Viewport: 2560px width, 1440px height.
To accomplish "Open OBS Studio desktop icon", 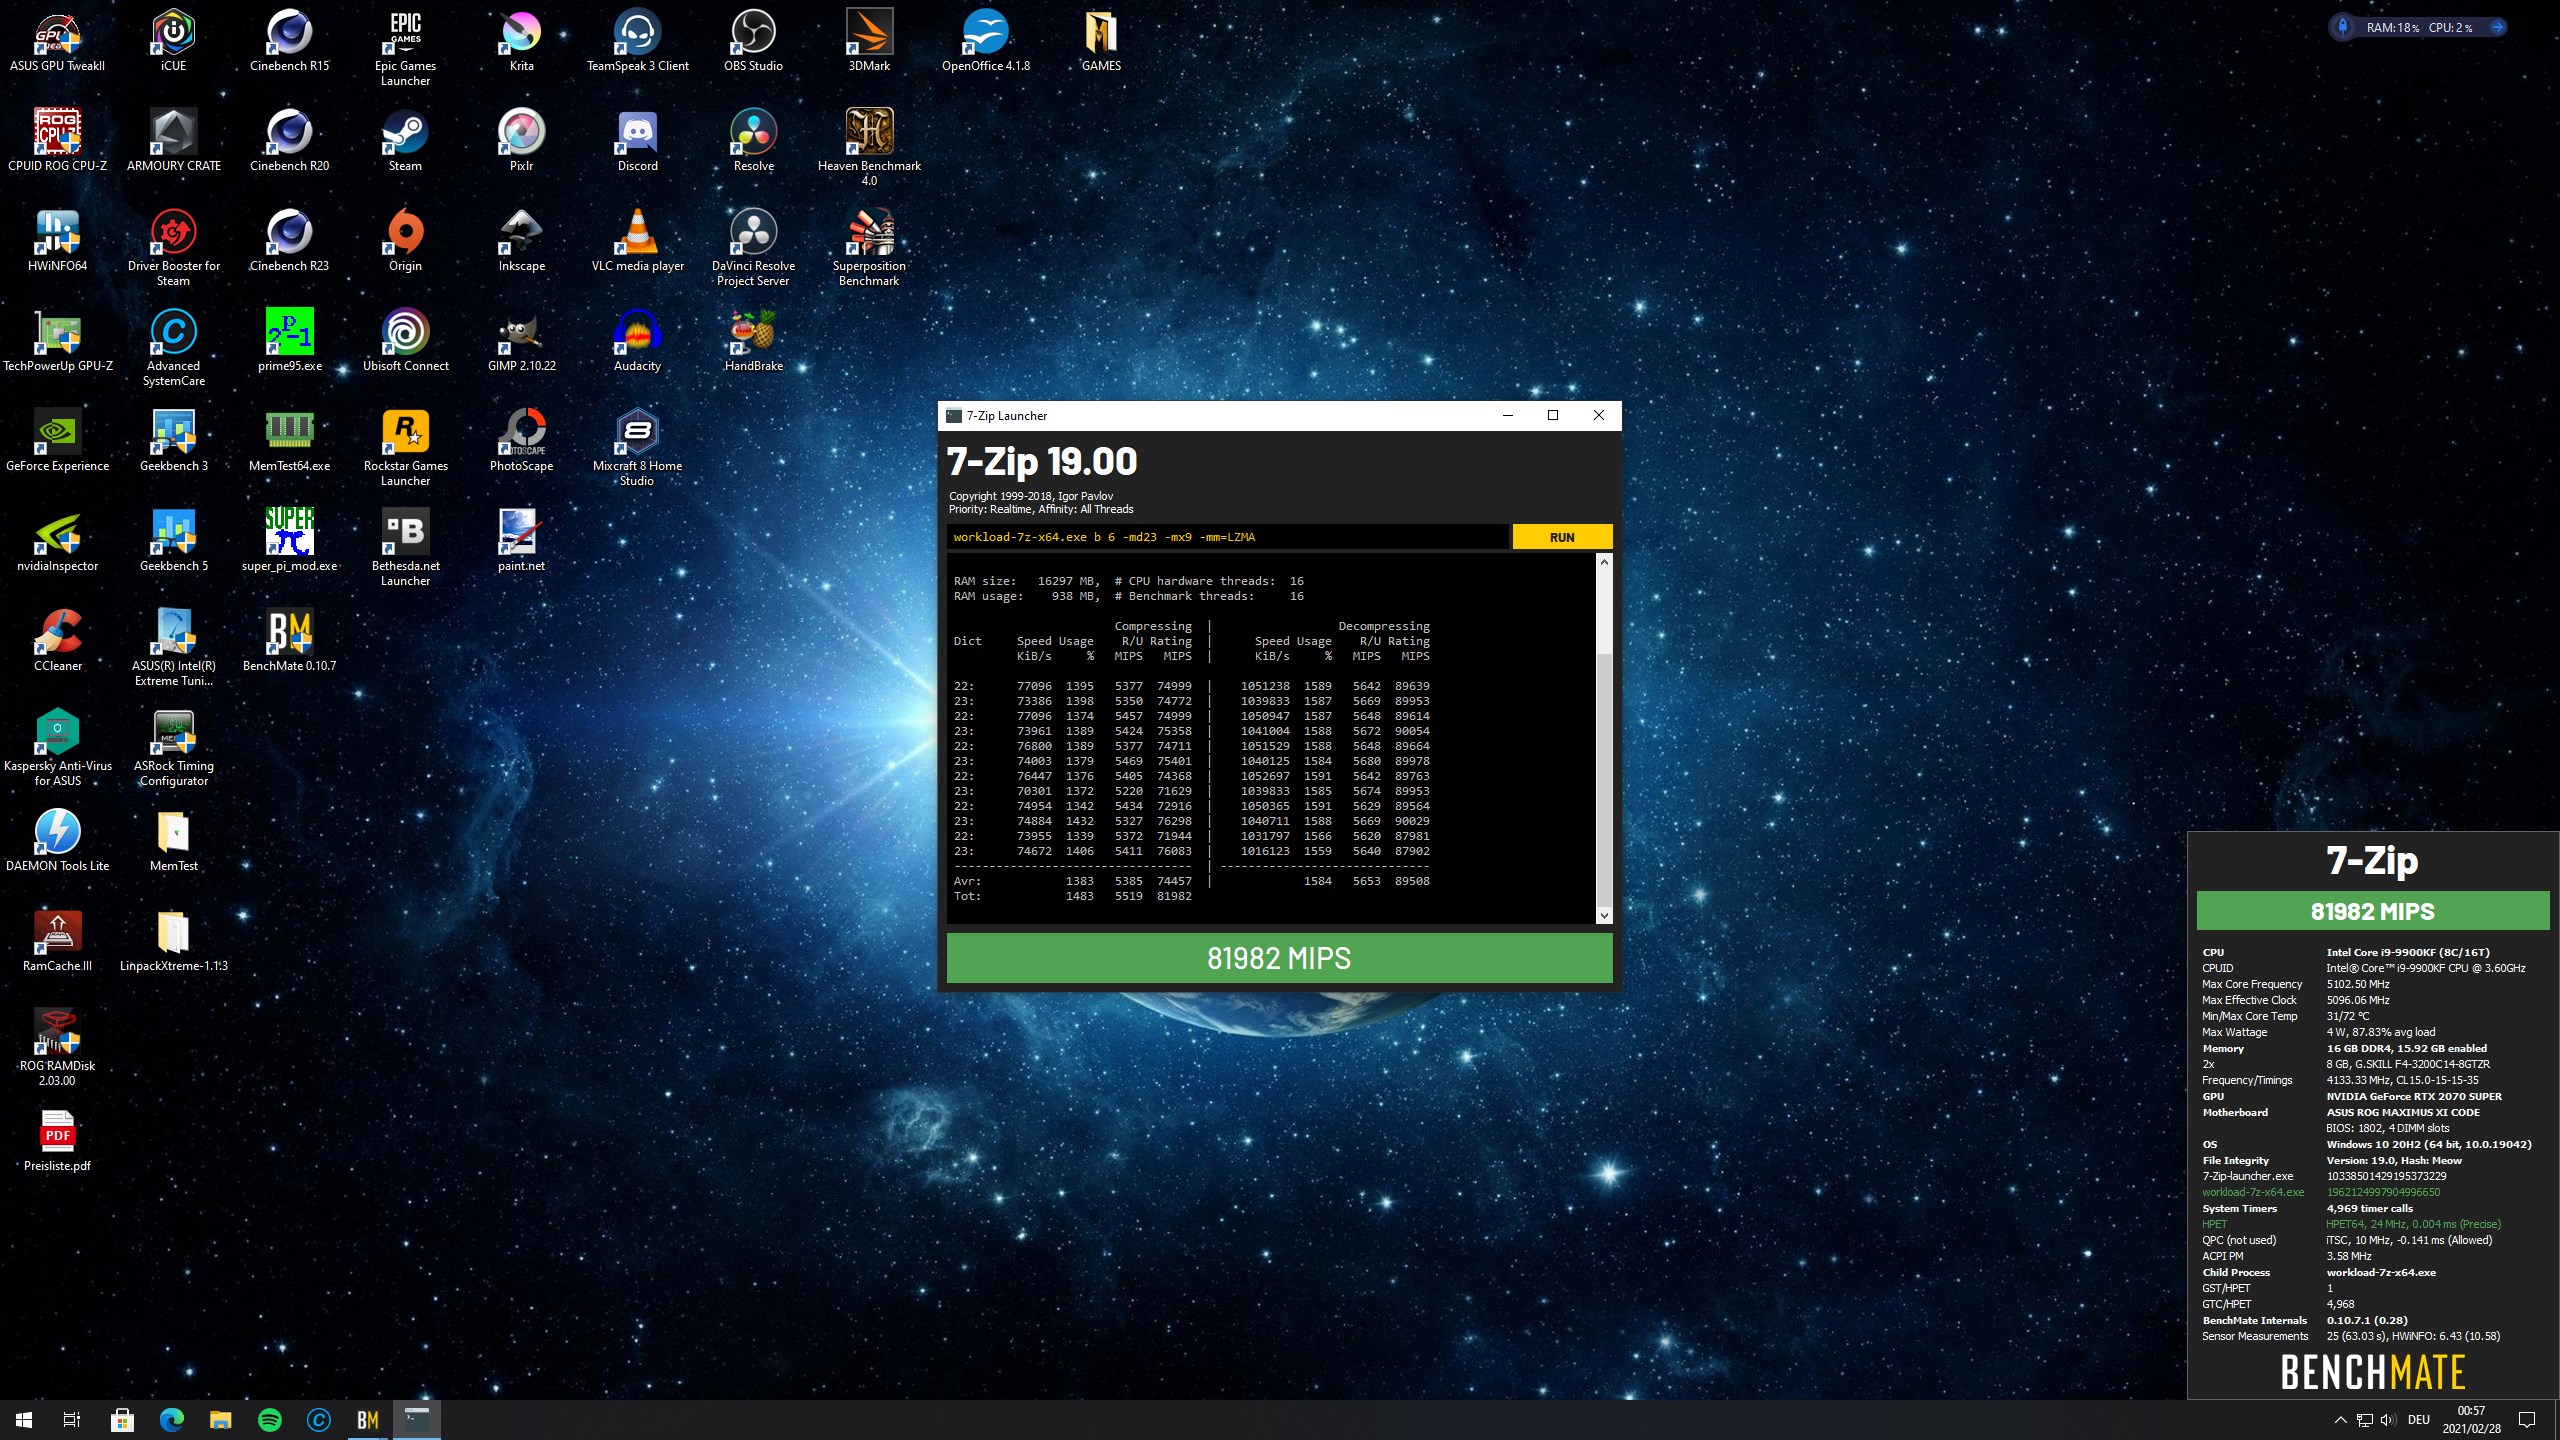I will pos(753,42).
